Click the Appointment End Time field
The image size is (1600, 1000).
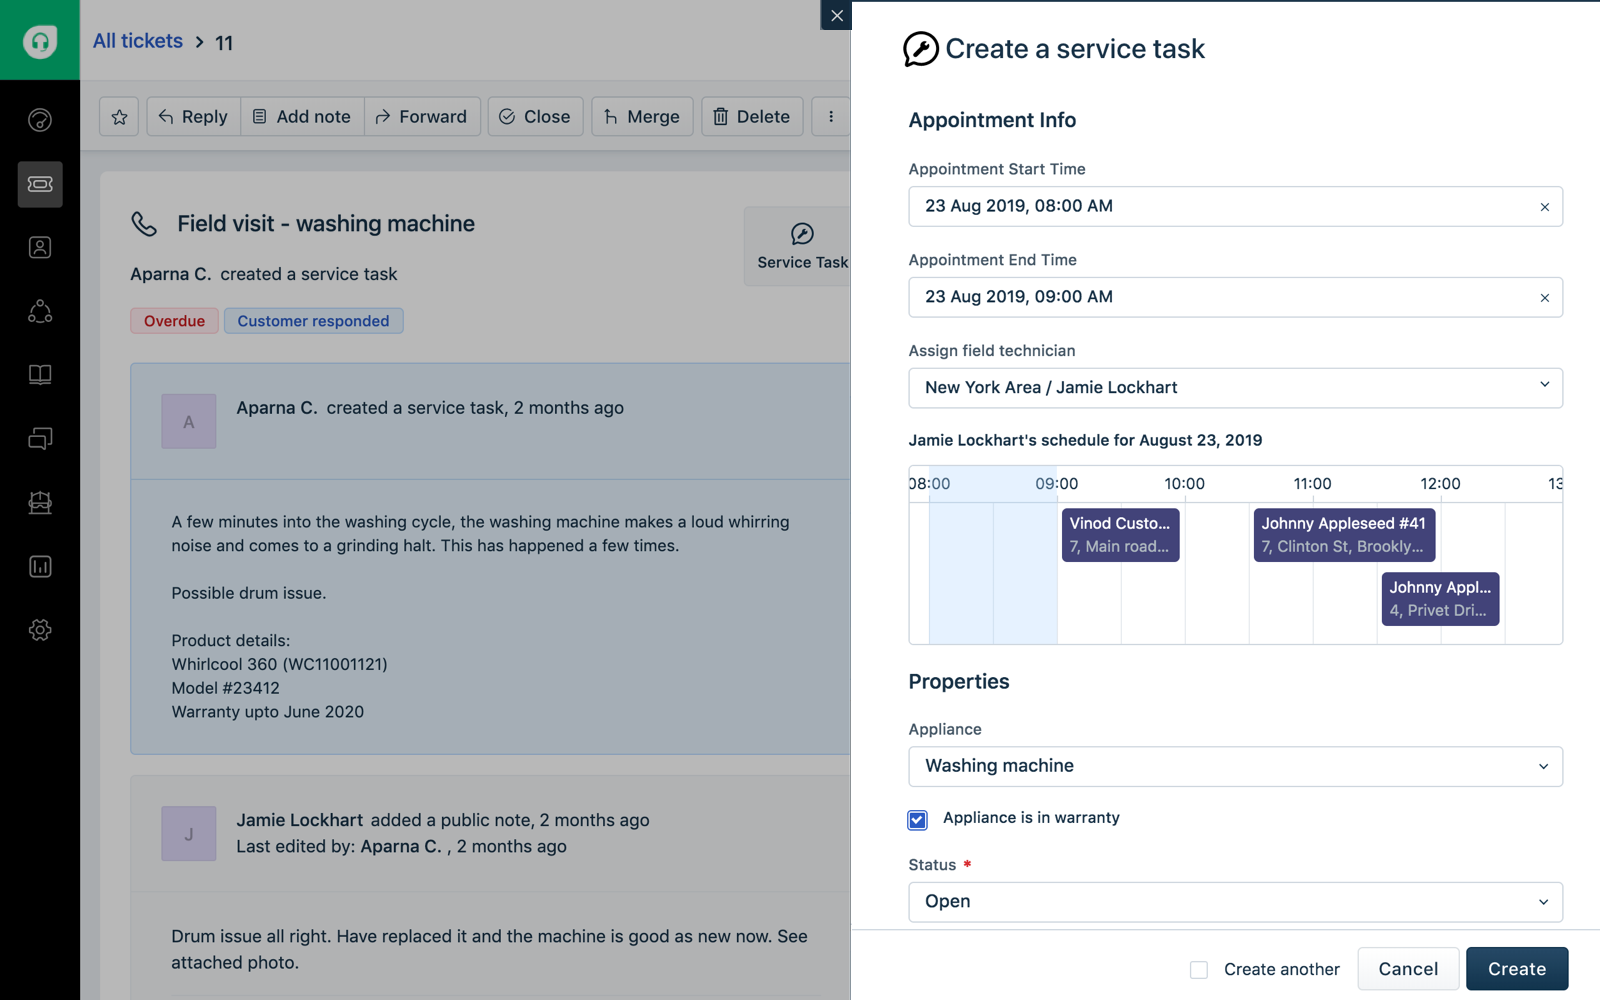point(1220,297)
